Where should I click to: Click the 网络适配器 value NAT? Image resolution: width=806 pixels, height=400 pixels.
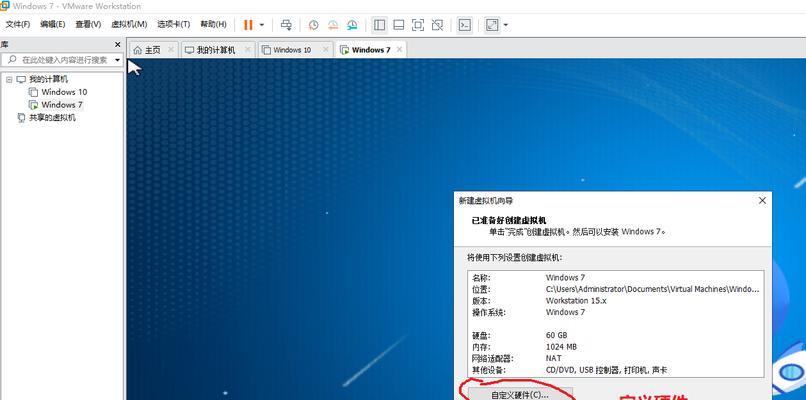(554, 358)
